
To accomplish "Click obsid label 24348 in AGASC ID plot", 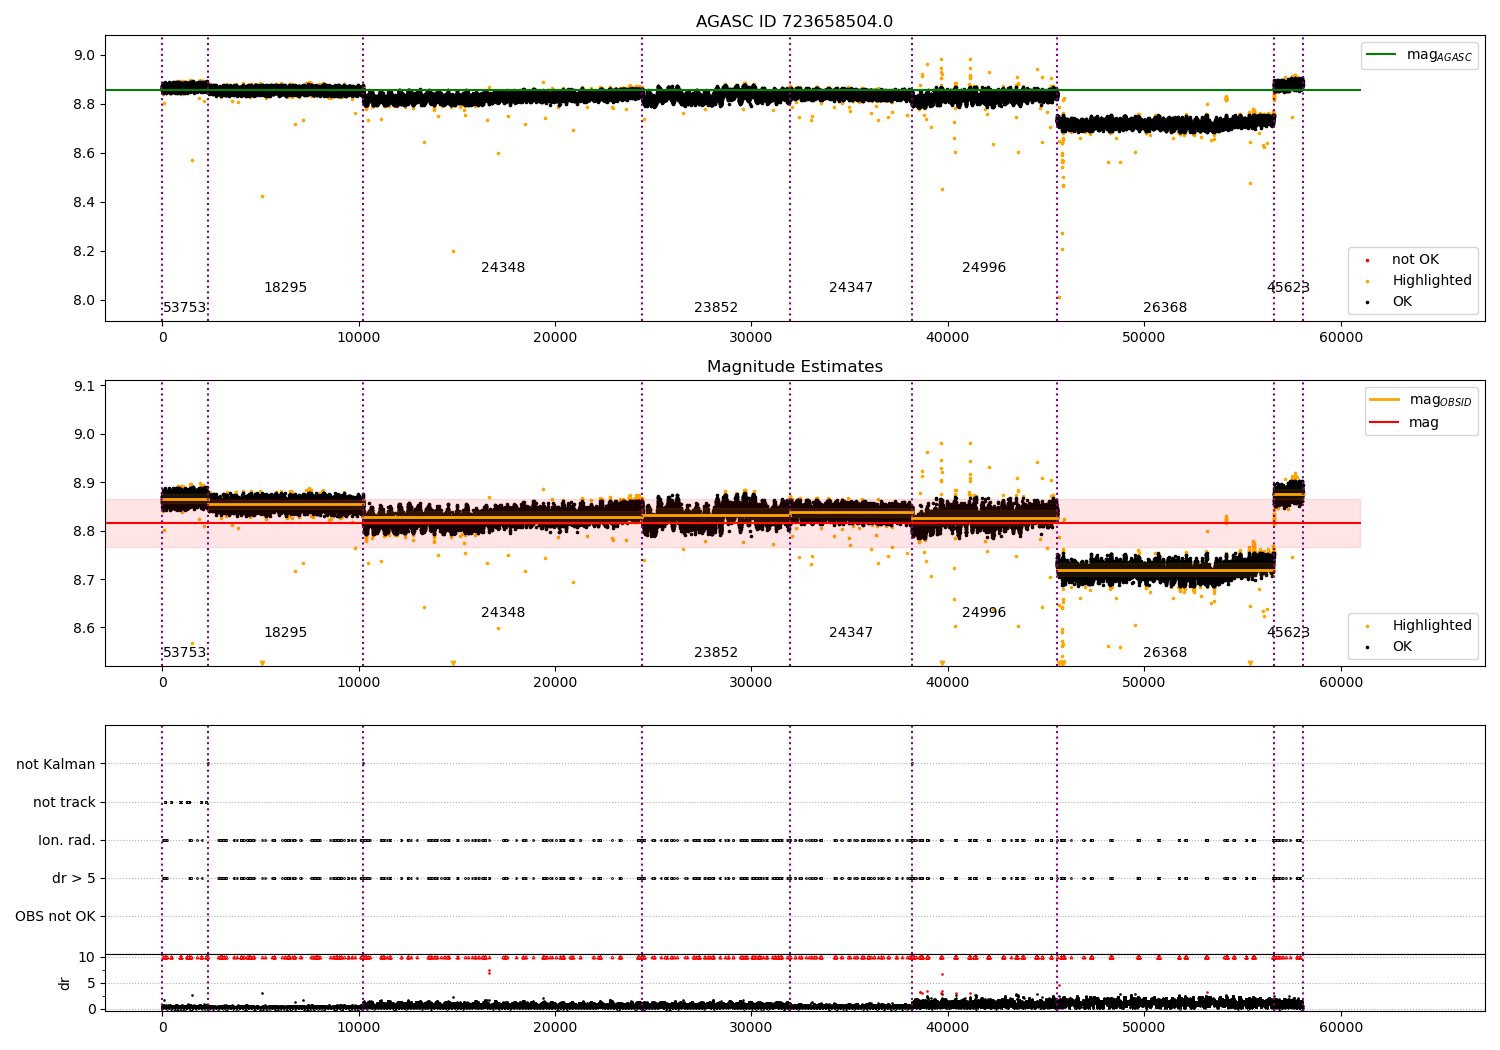I will [503, 268].
